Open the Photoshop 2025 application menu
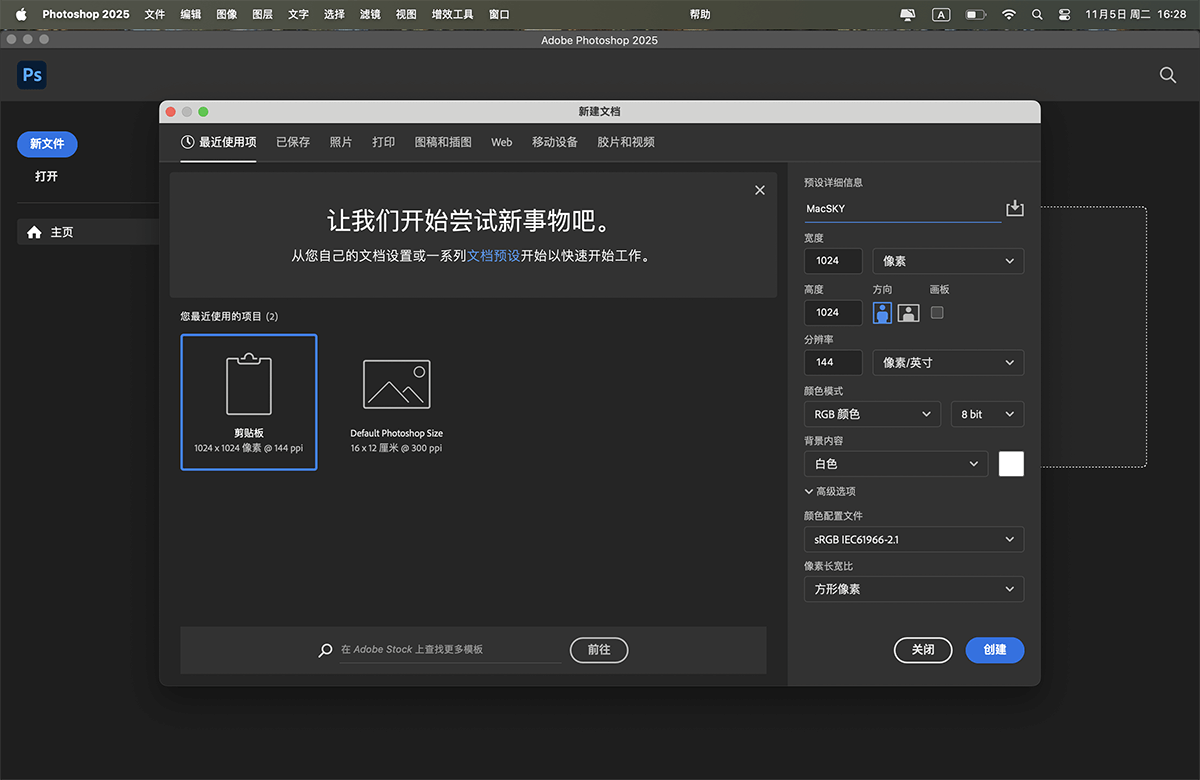 pyautogui.click(x=86, y=15)
